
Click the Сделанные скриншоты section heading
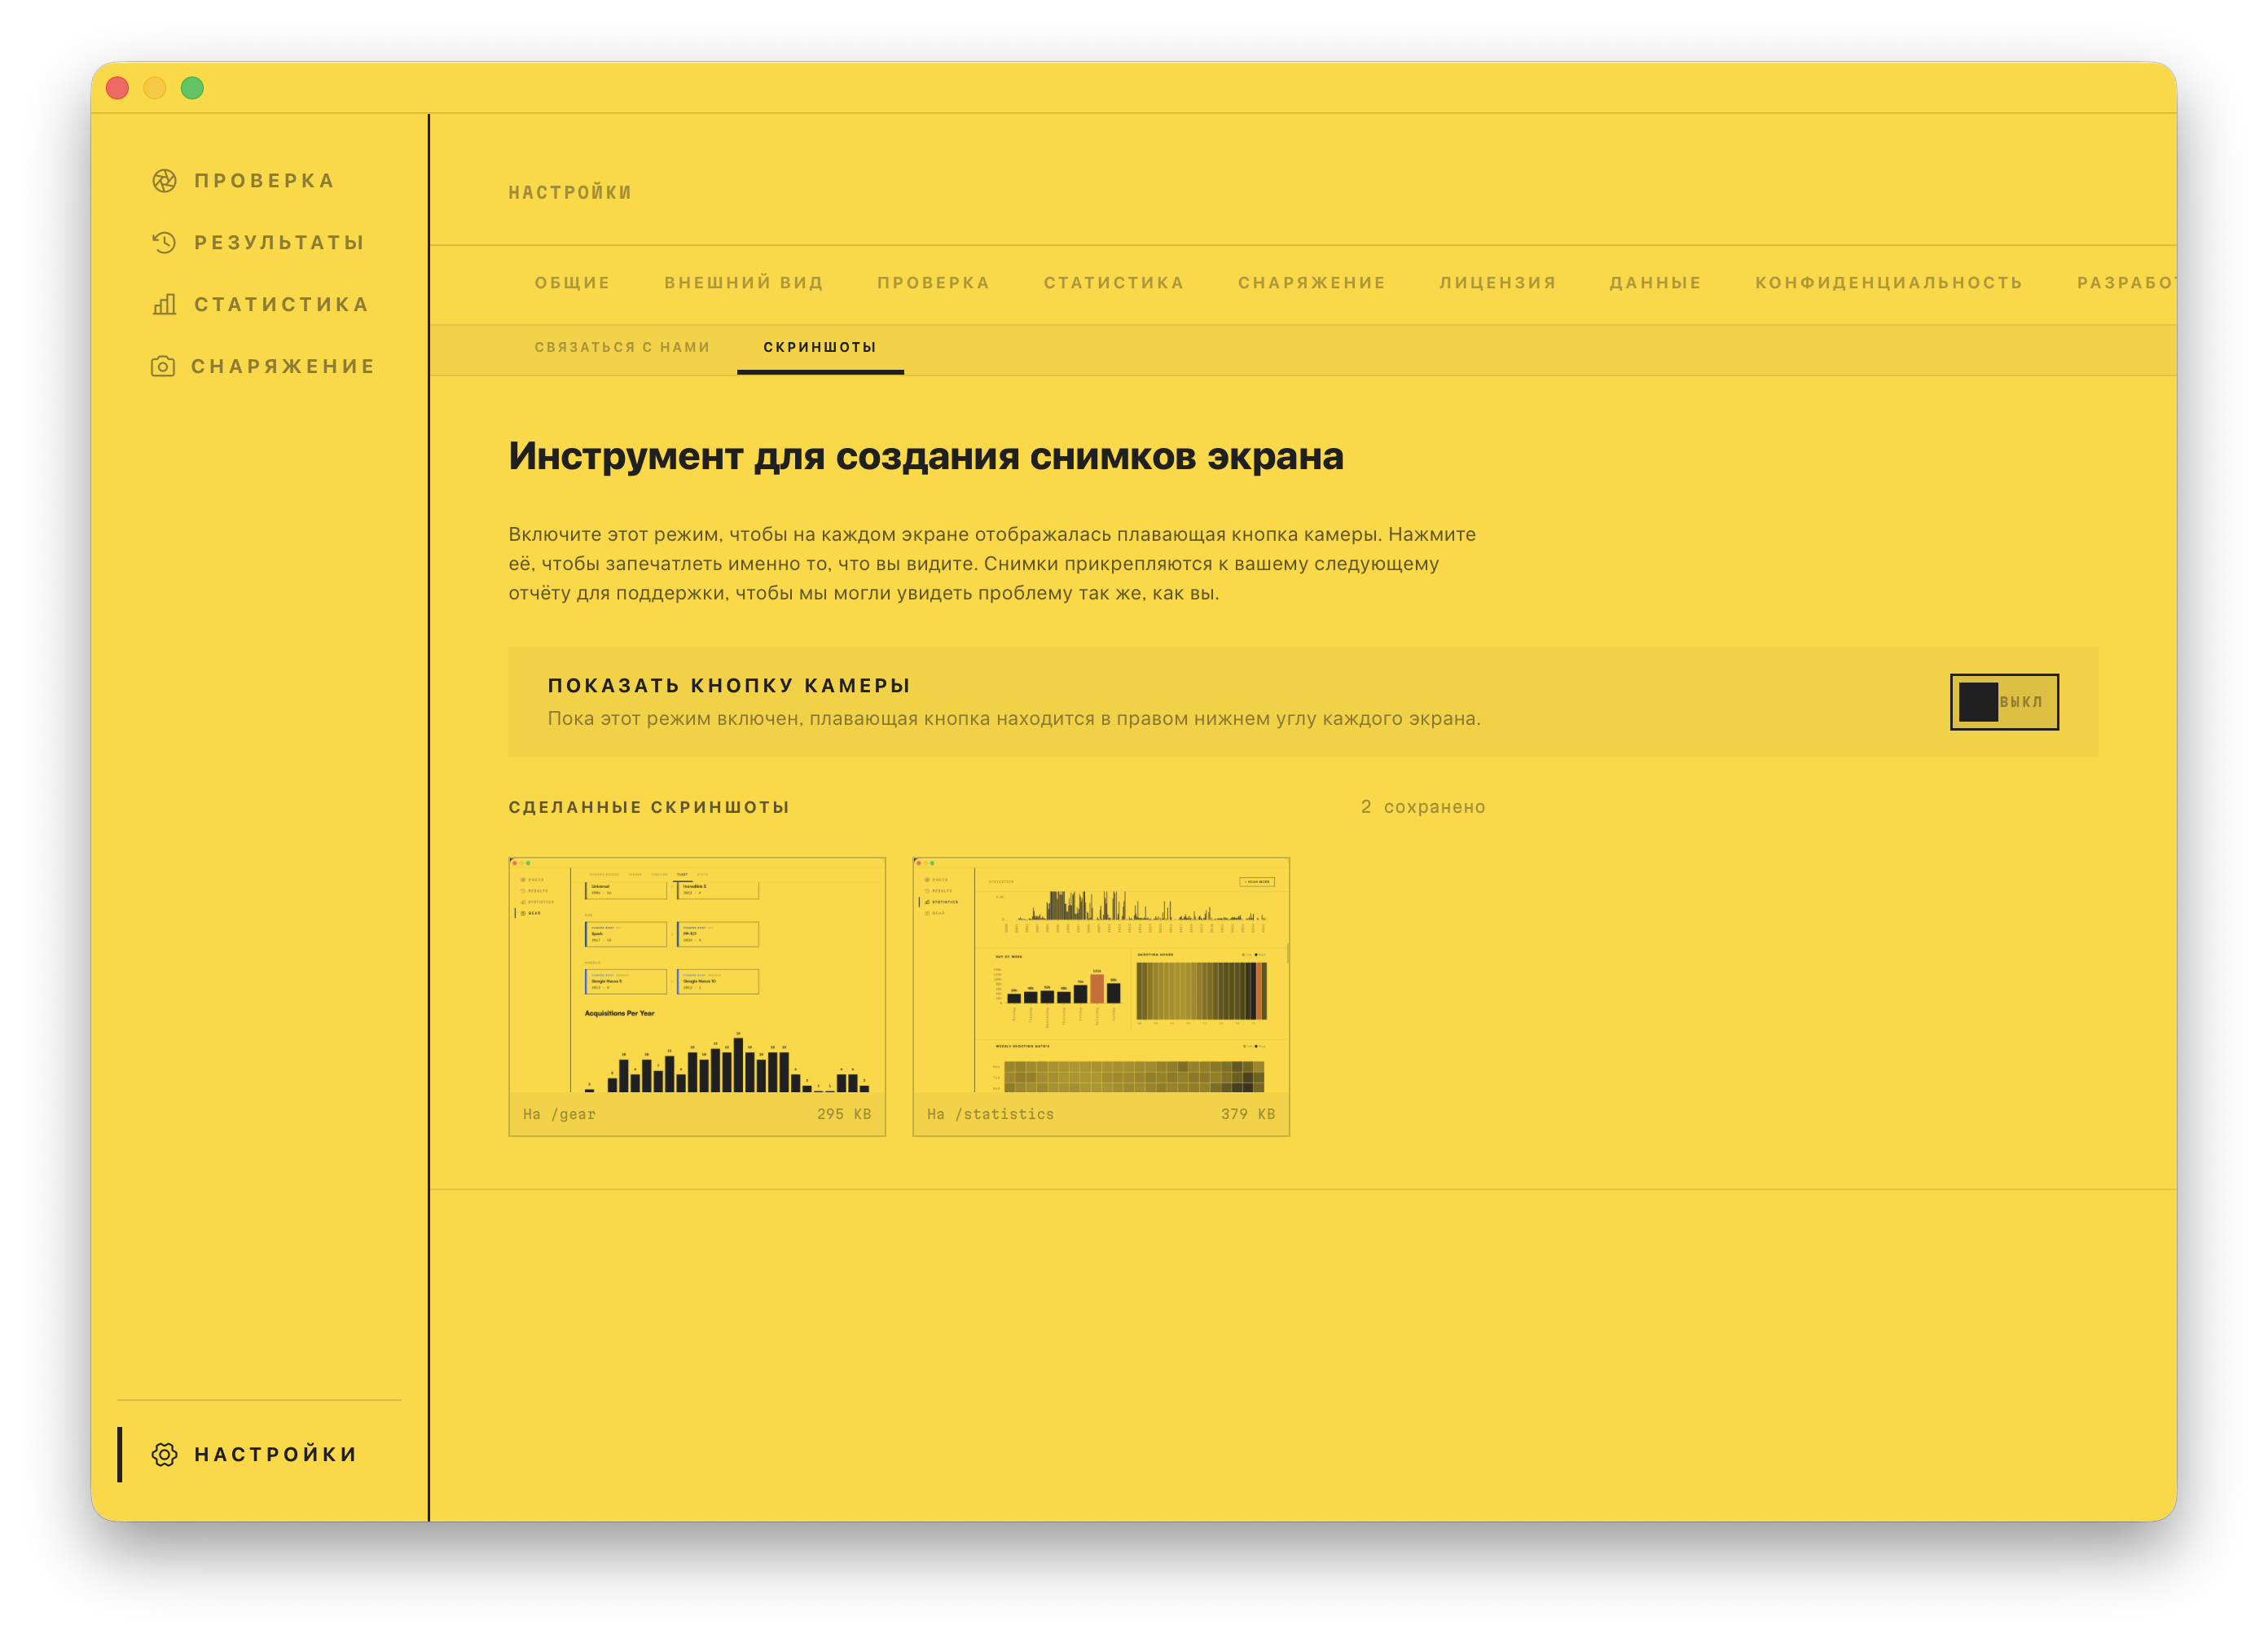tap(649, 807)
